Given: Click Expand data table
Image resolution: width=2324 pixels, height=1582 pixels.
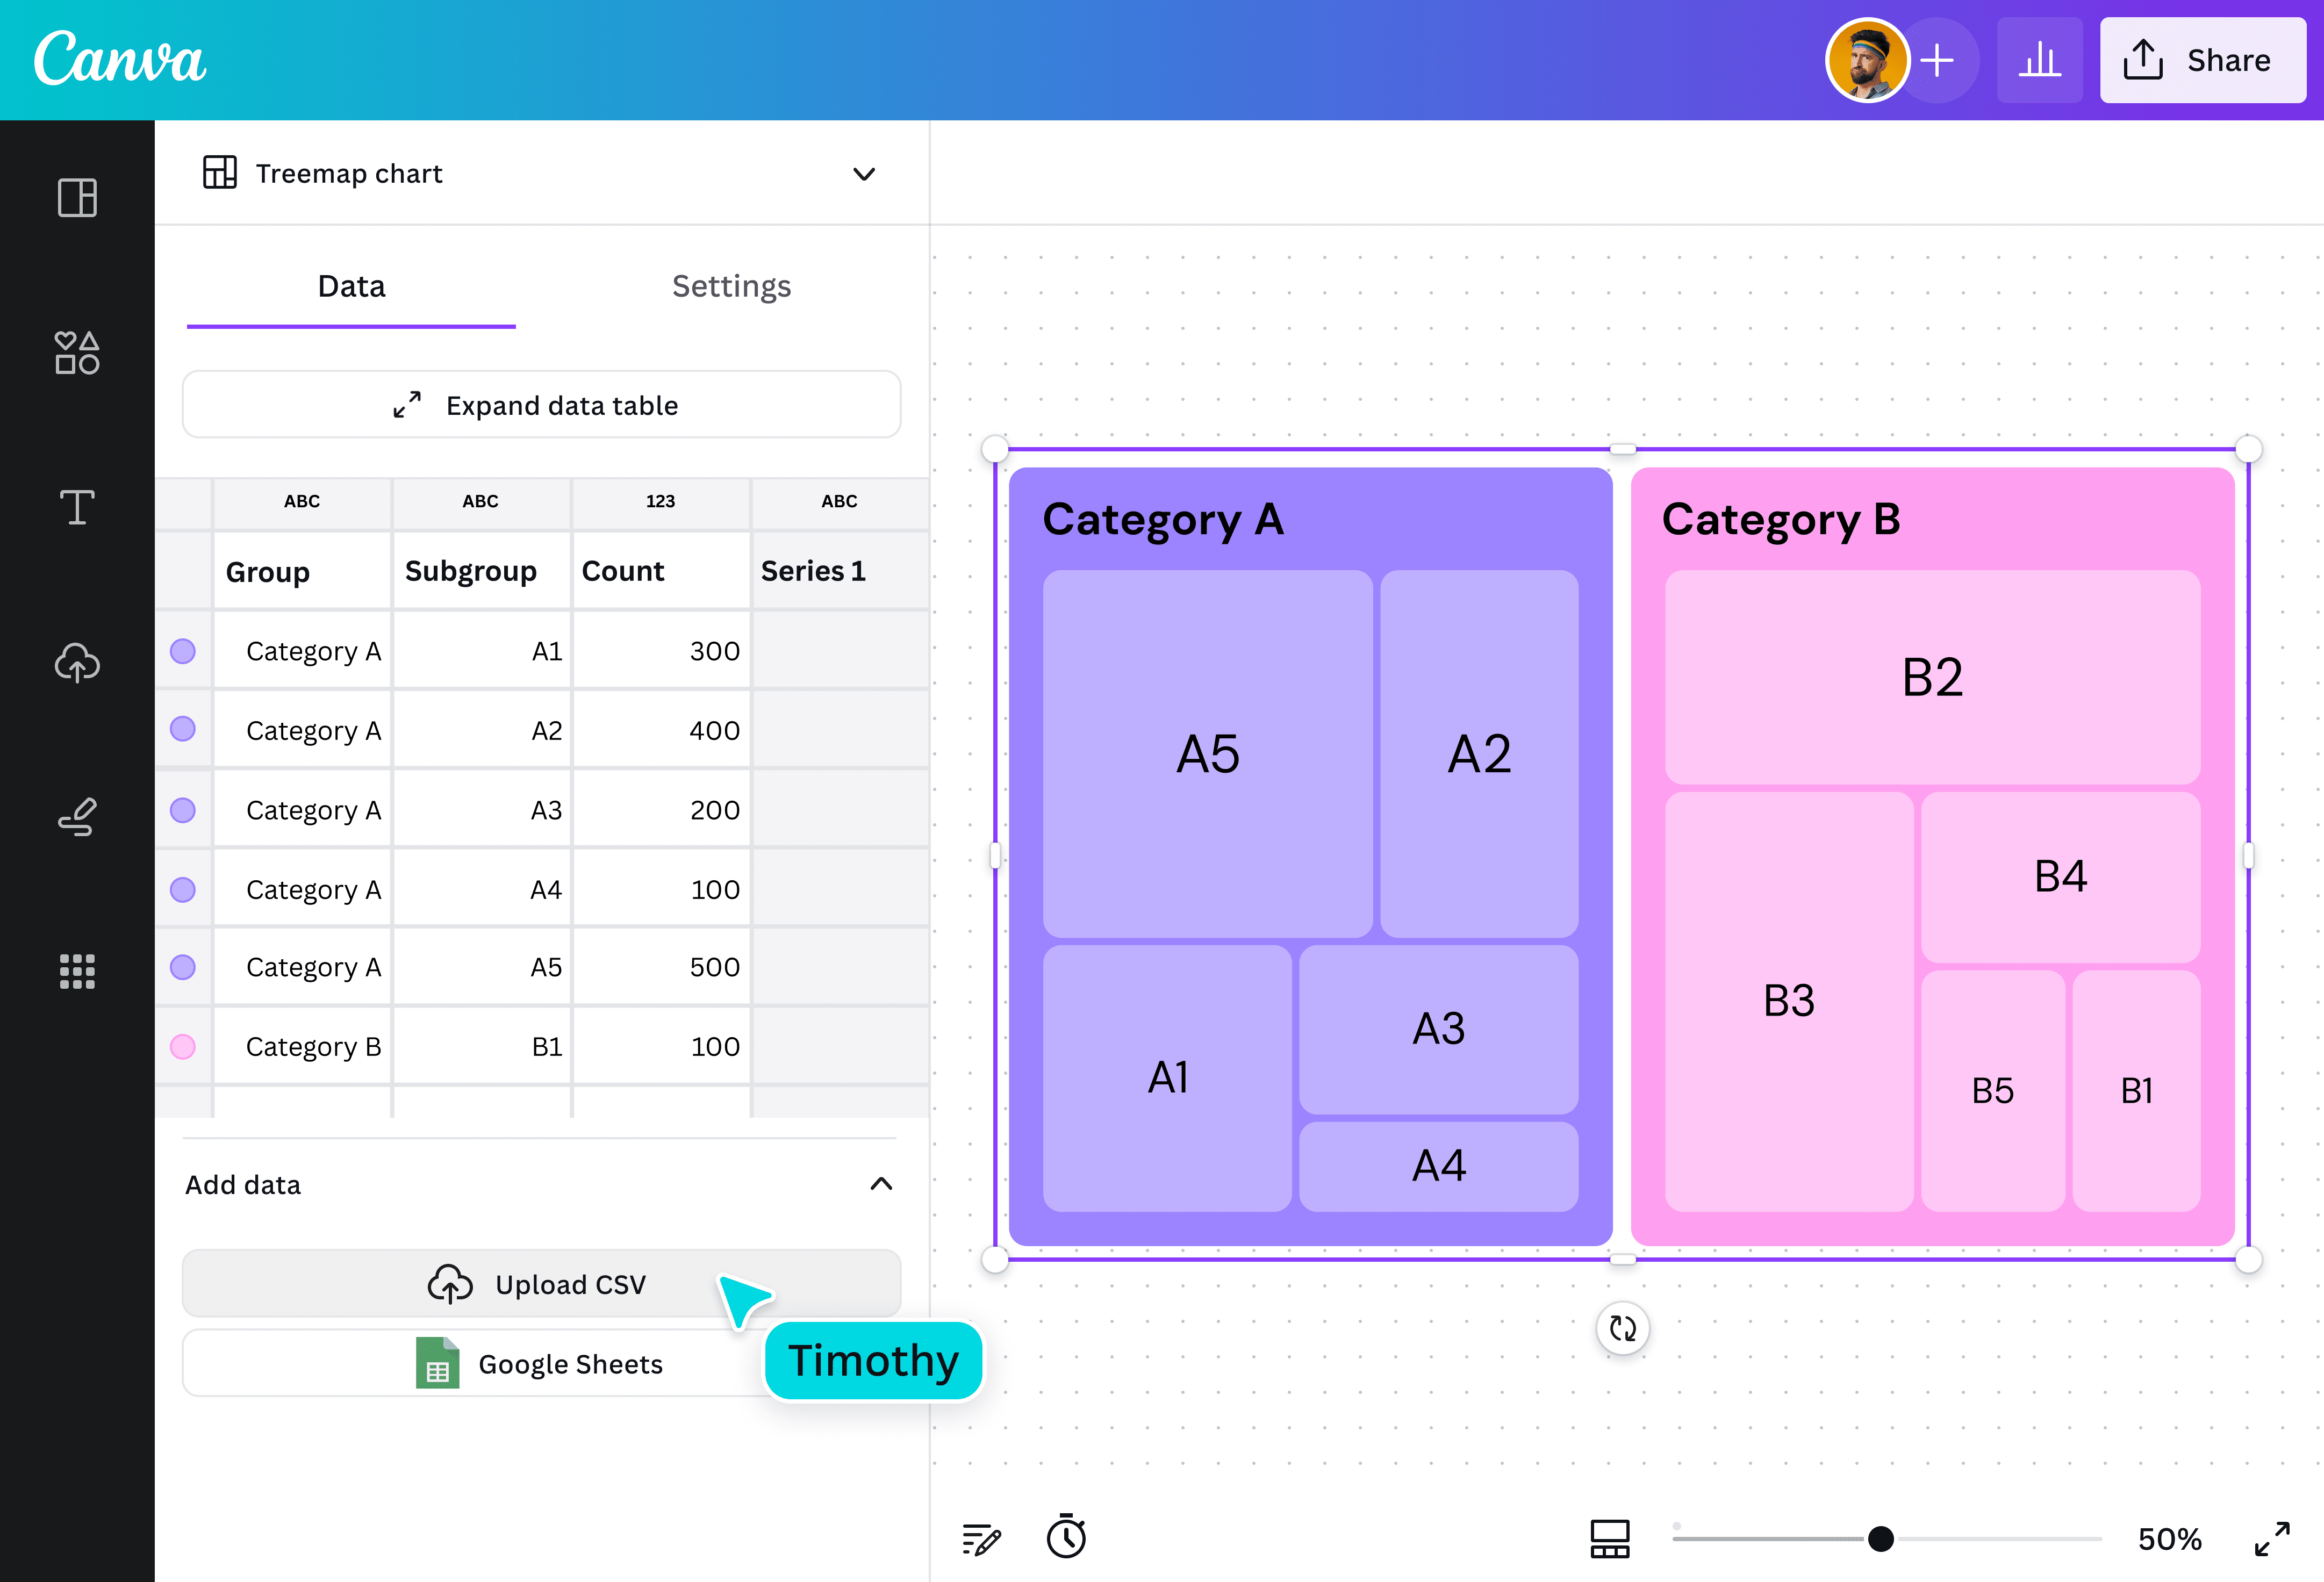Looking at the screenshot, I should point(541,405).
